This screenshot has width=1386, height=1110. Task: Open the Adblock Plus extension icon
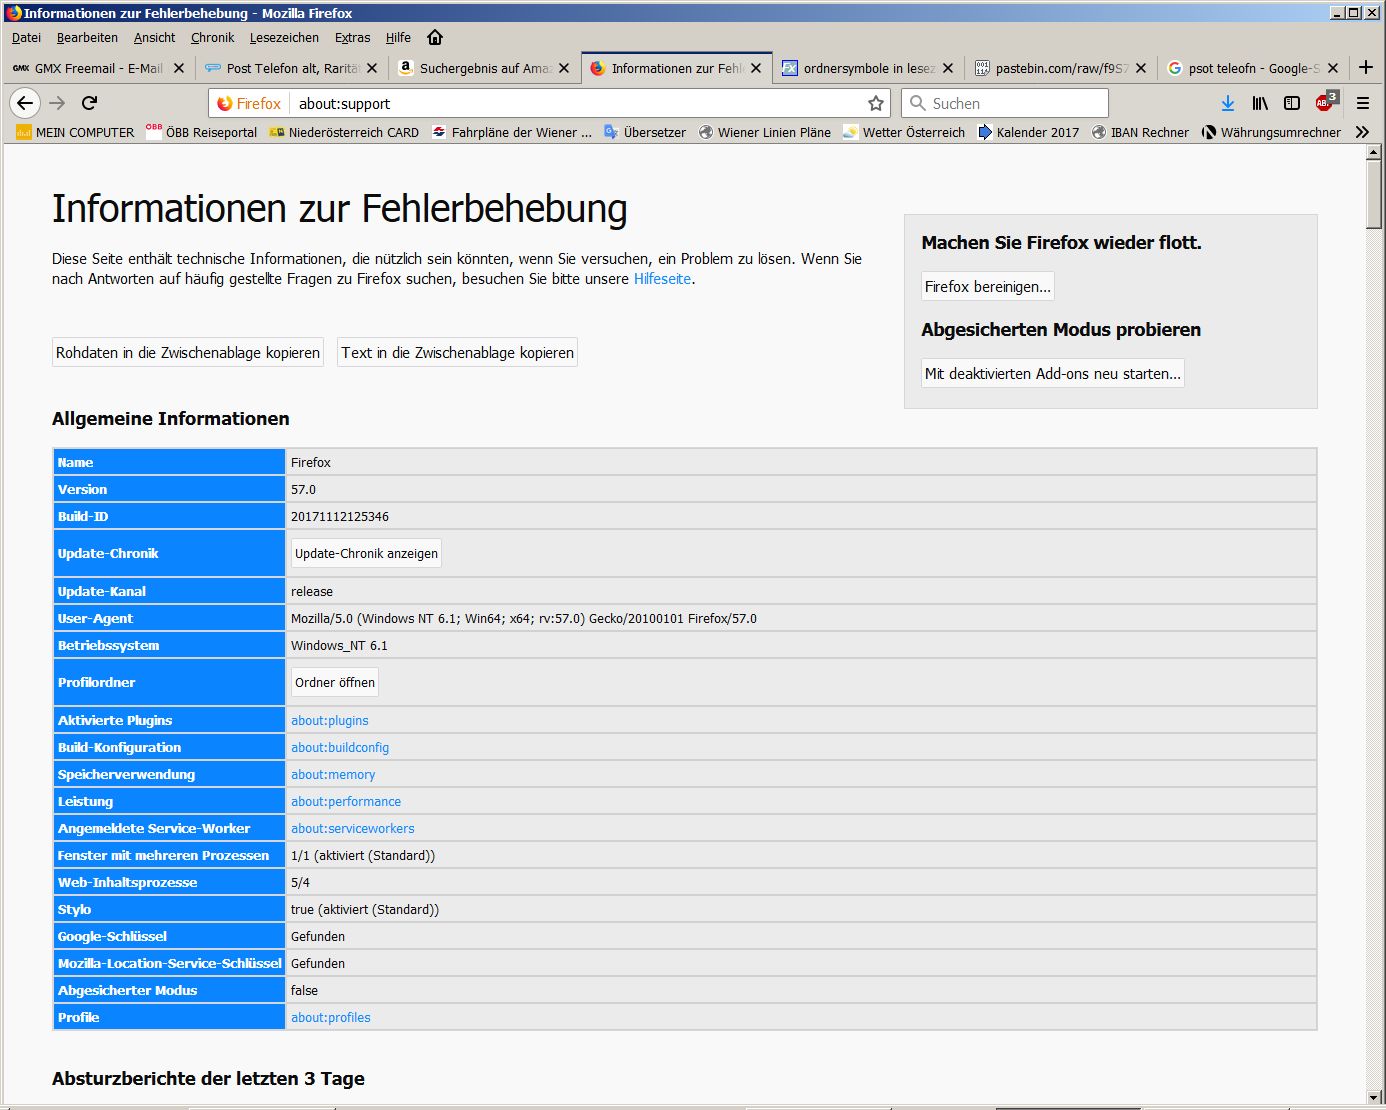(x=1325, y=103)
